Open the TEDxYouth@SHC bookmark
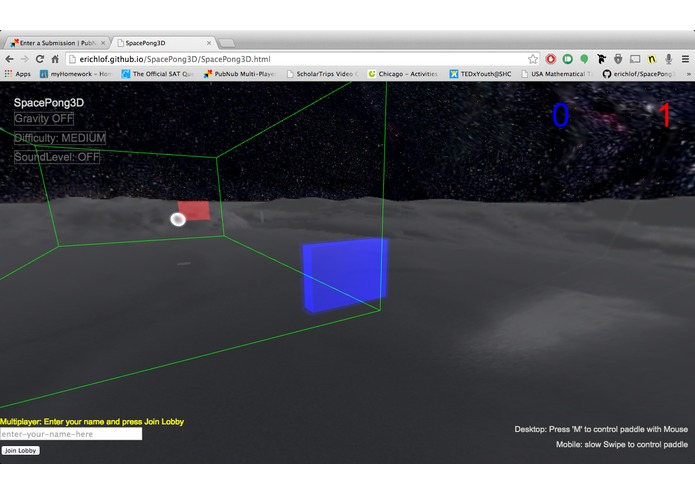This screenshot has width=695, height=494. pyautogui.click(x=480, y=74)
